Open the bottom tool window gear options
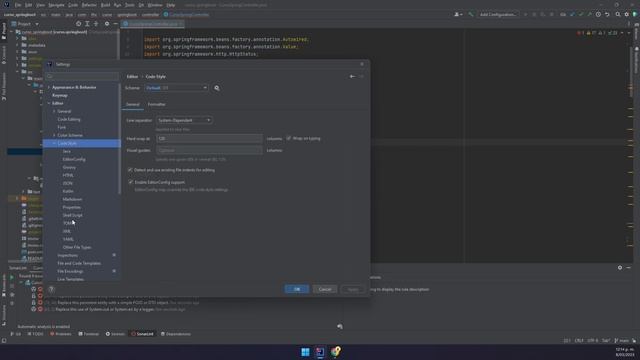The width and height of the screenshot is (640, 360). coord(620,268)
